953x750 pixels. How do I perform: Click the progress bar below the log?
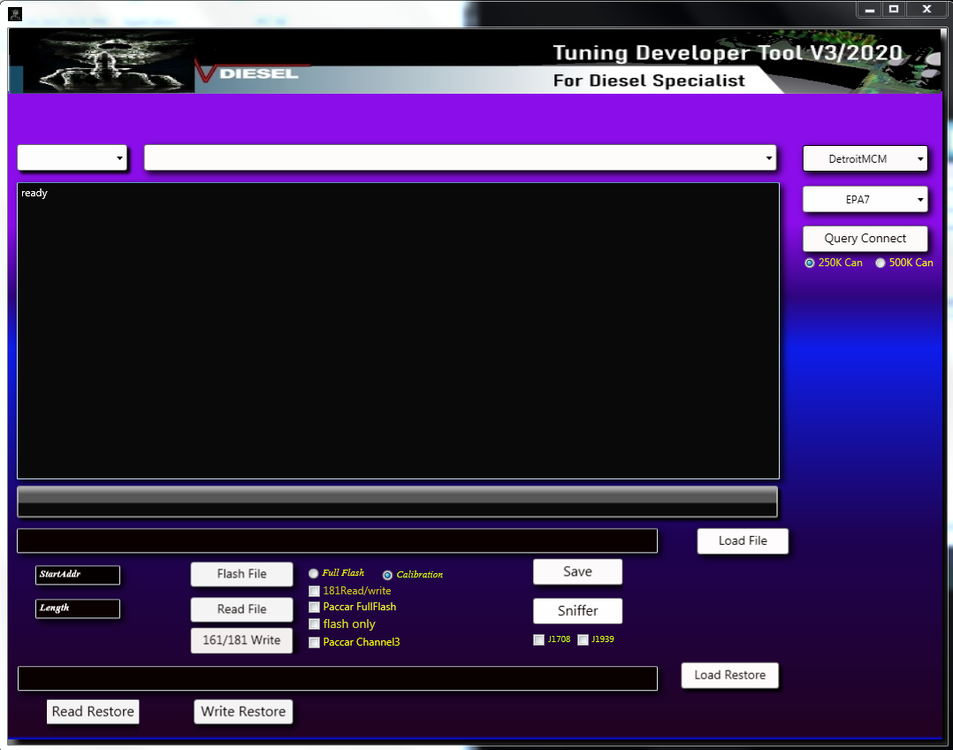397,502
